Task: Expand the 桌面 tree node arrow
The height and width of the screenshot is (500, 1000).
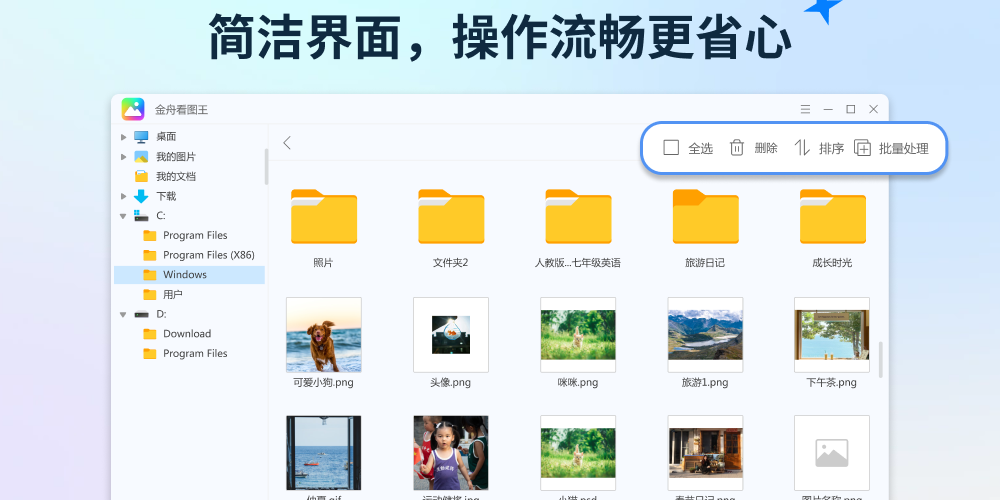Action: pyautogui.click(x=123, y=137)
